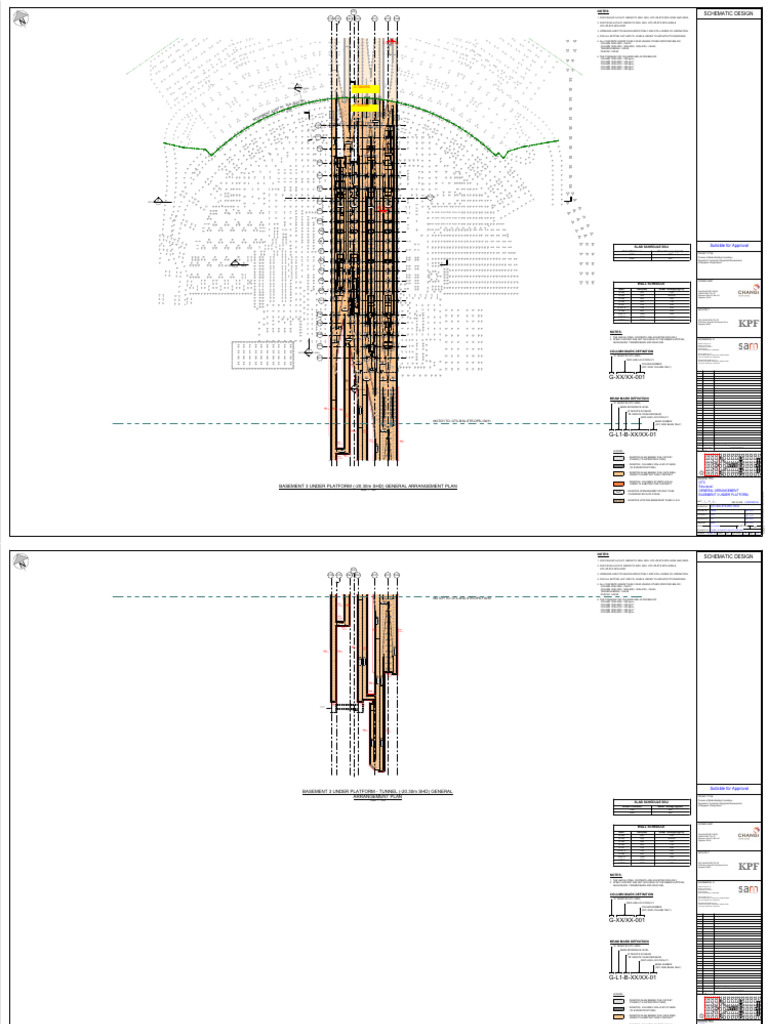The width and height of the screenshot is (768, 1024).
Task: Select the wall schedule table on second sheet
Action: (652, 846)
